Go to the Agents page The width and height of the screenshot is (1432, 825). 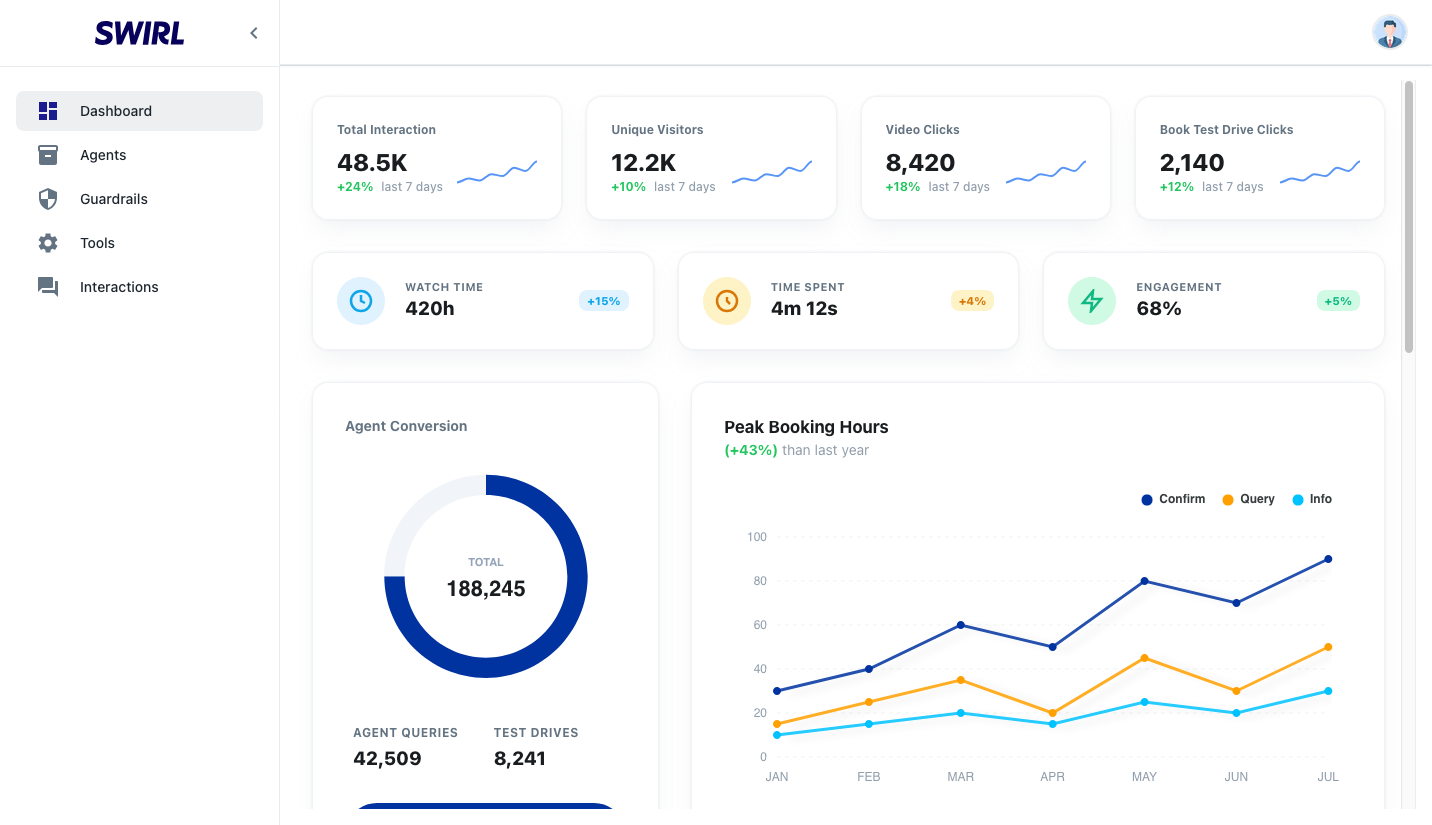[x=139, y=155]
